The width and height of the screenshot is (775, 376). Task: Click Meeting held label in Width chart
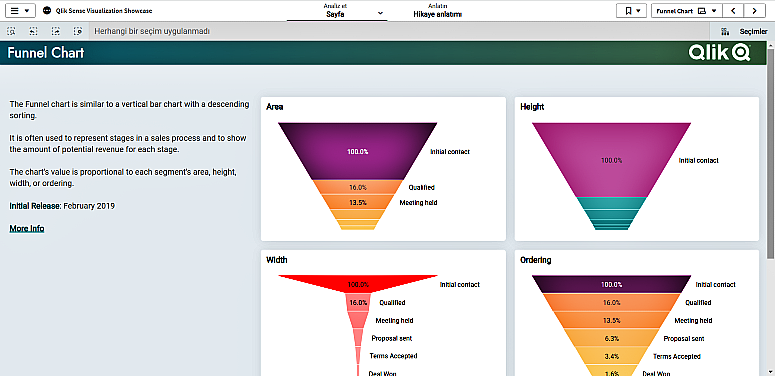point(394,320)
